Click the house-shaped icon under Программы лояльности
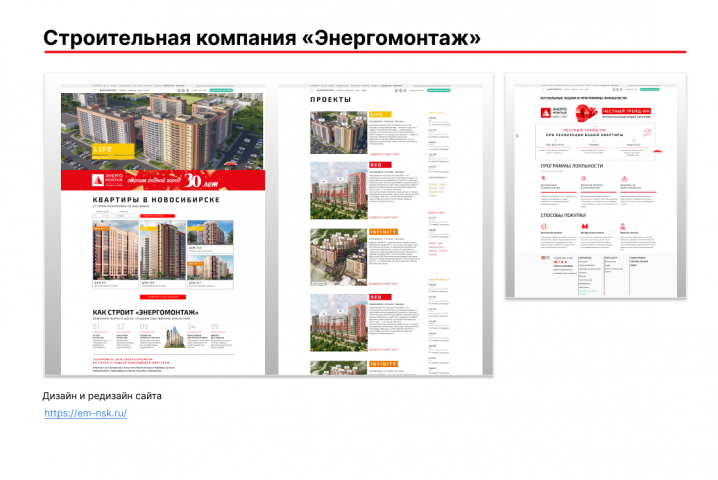Viewport: 718px width, 480px height. click(x=624, y=179)
